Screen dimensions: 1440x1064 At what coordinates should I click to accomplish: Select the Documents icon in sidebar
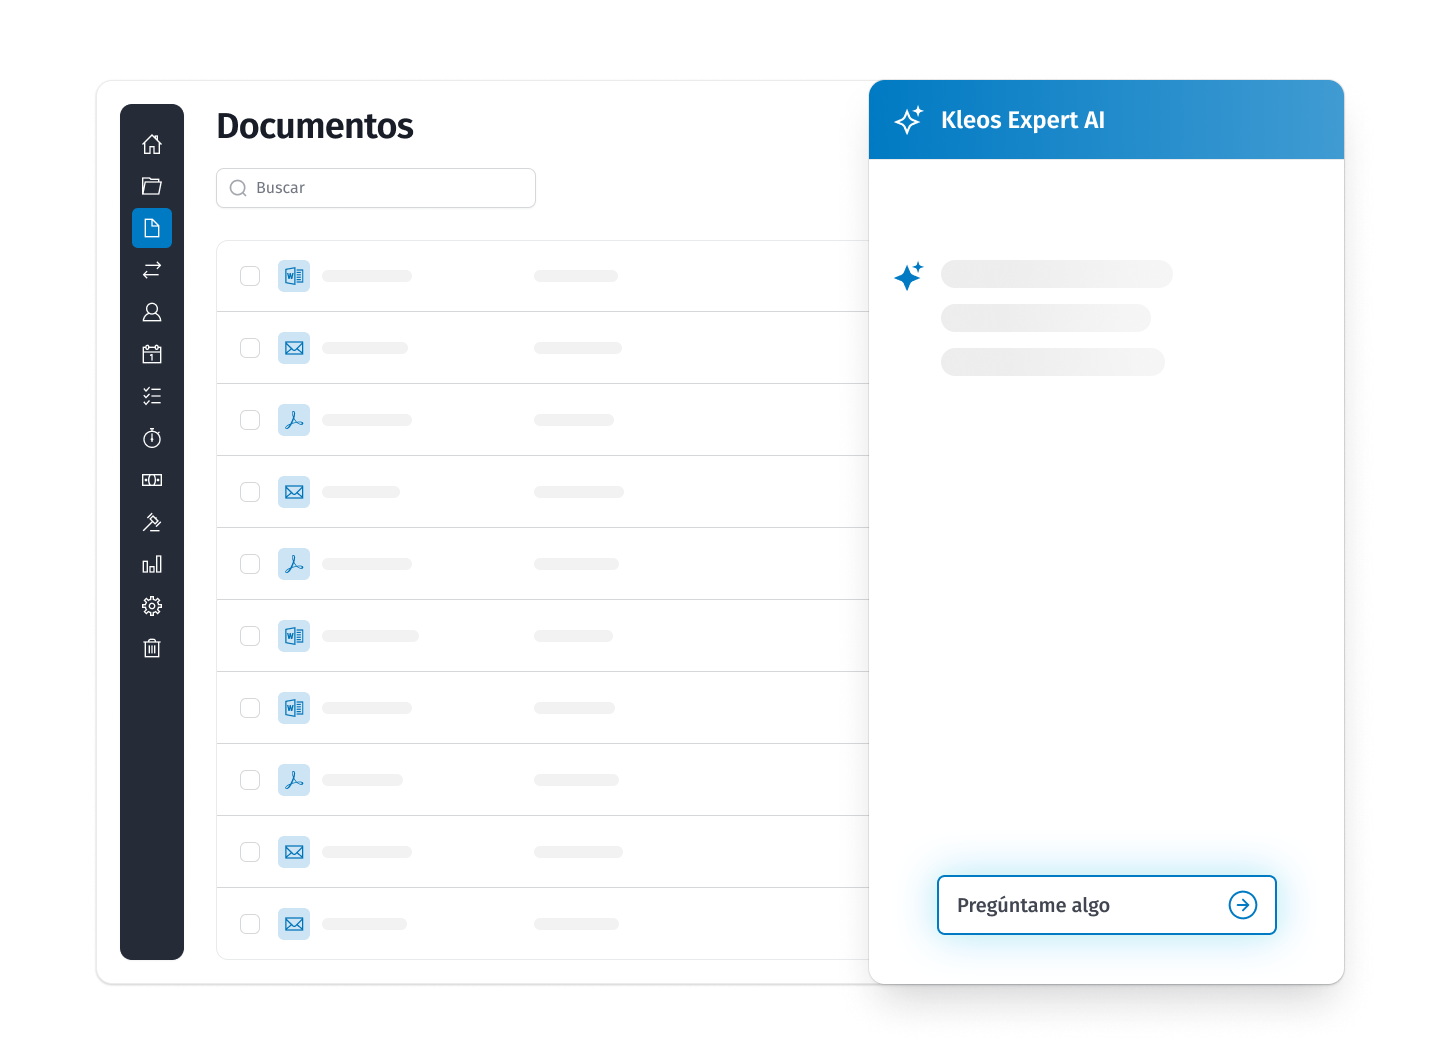[x=152, y=228]
